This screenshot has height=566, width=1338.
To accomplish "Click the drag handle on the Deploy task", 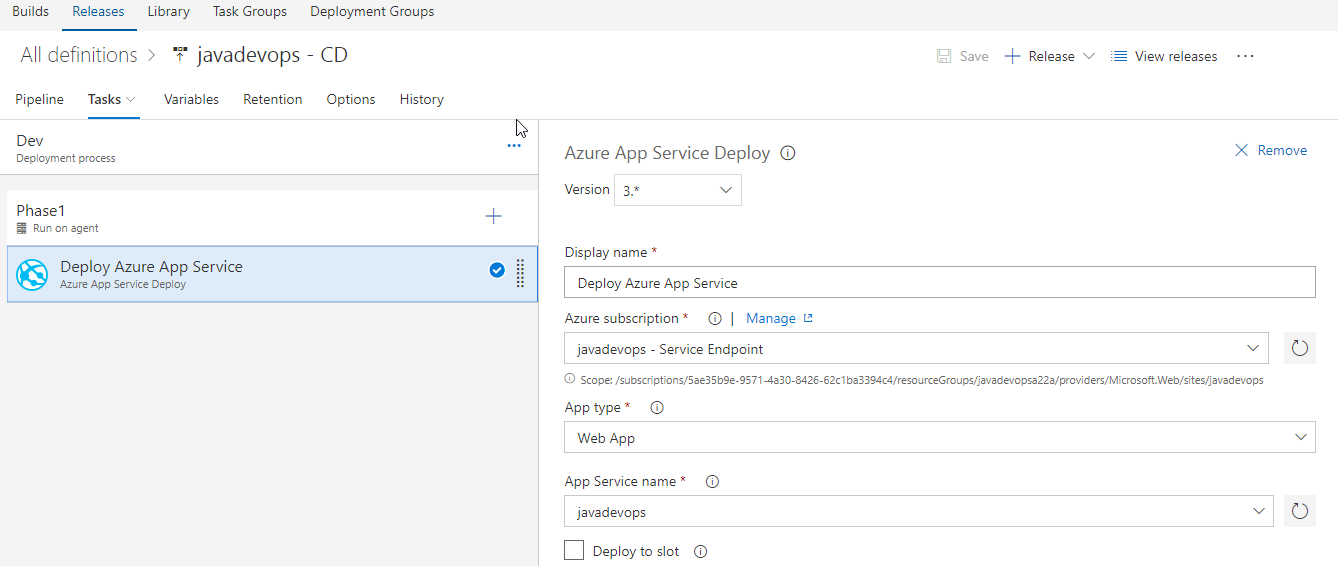I will pos(520,273).
